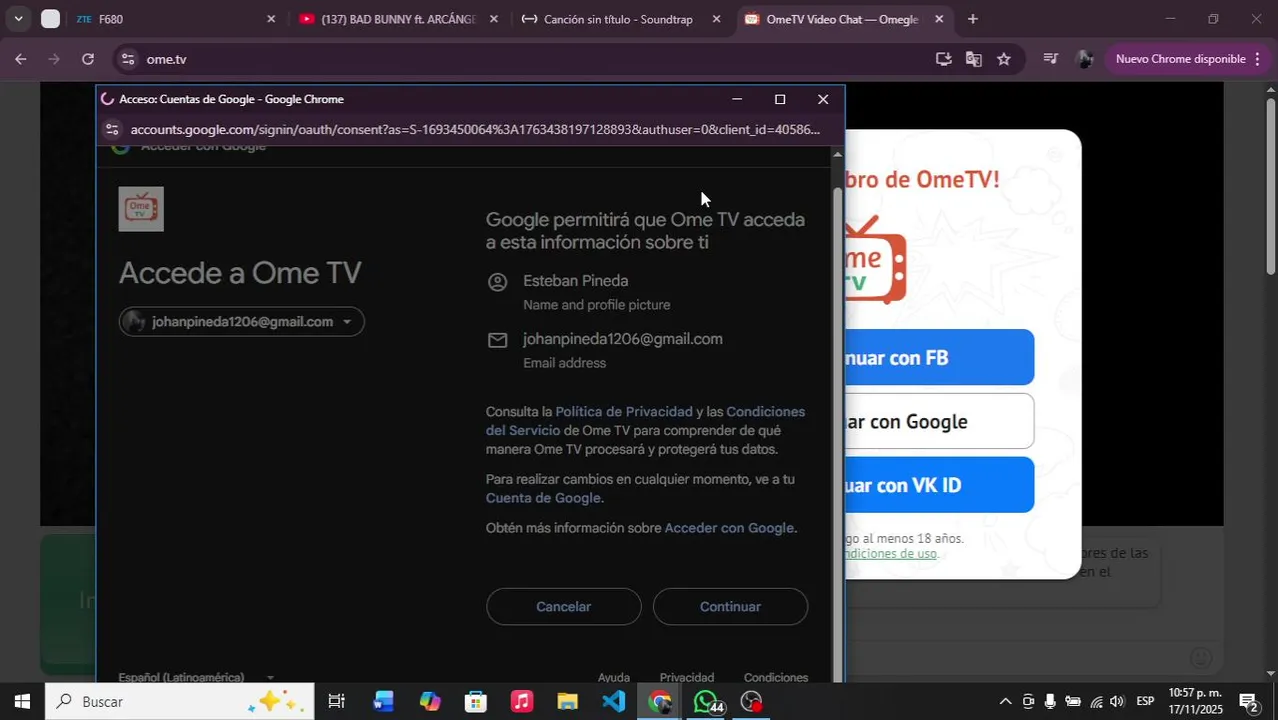Viewport: 1278px width, 720px height.
Task: Open the Windows Start menu
Action: click(x=21, y=702)
